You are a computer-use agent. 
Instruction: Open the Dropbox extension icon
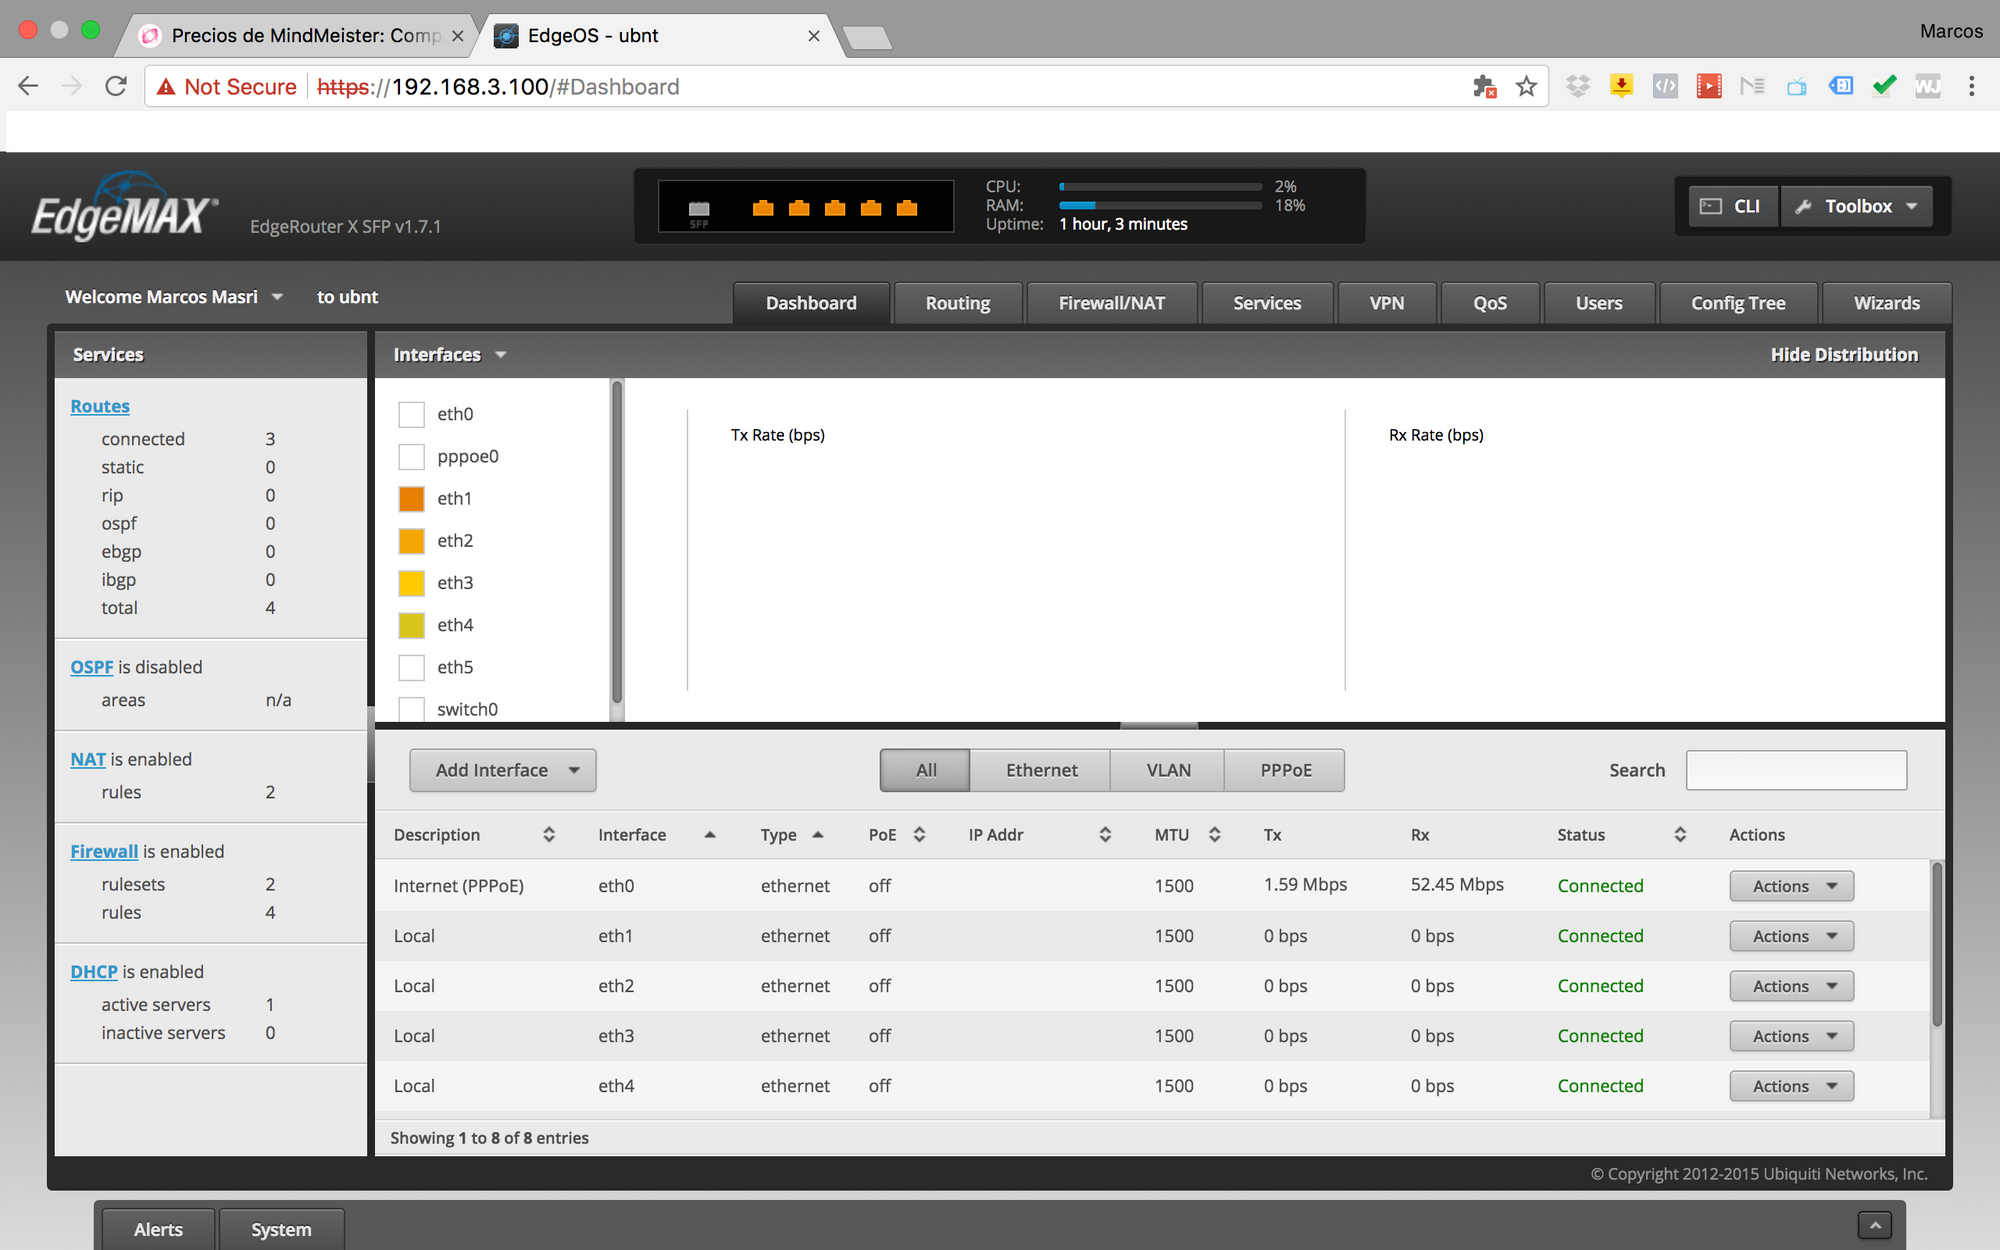click(1577, 87)
